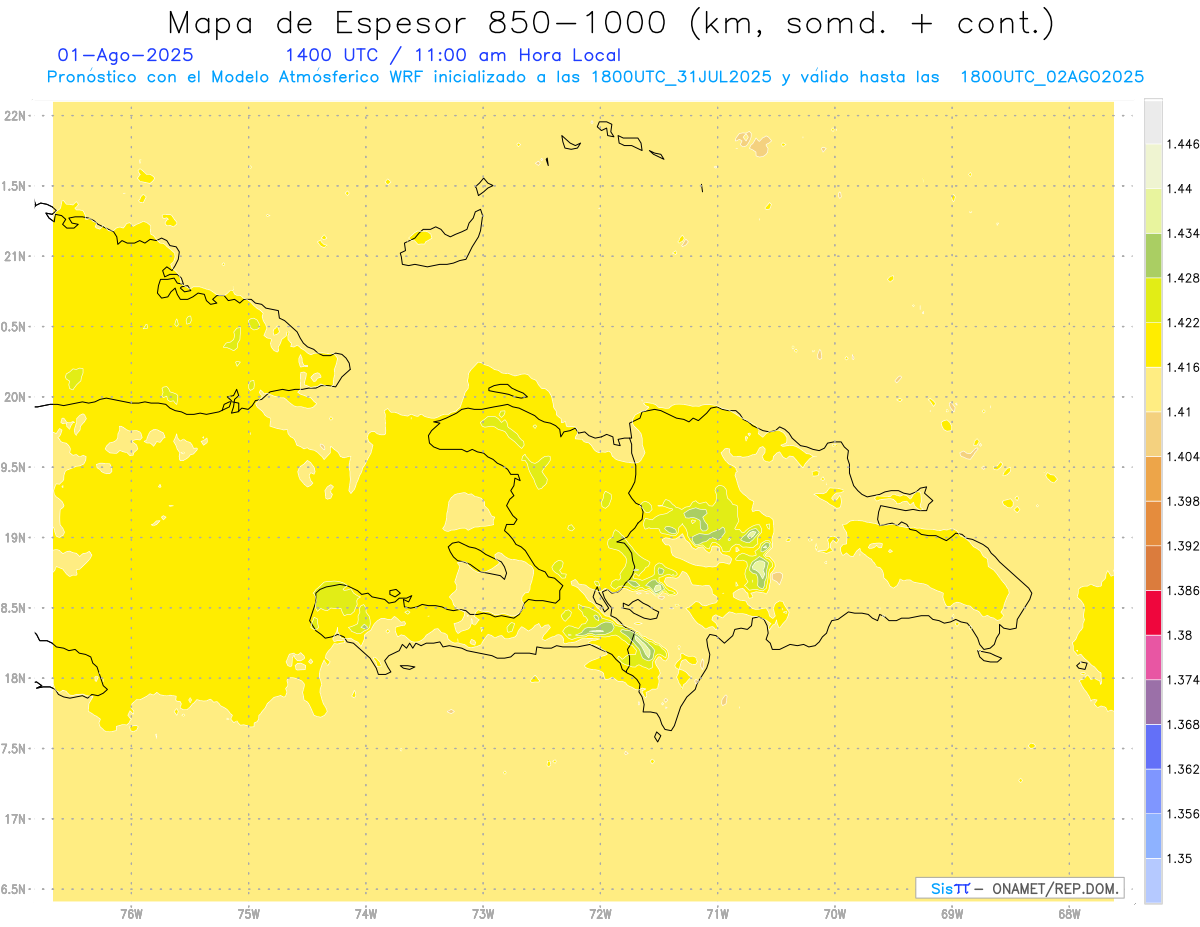1200x927 pixels.
Task: Click the legend value 1.422
Action: [1183, 322]
